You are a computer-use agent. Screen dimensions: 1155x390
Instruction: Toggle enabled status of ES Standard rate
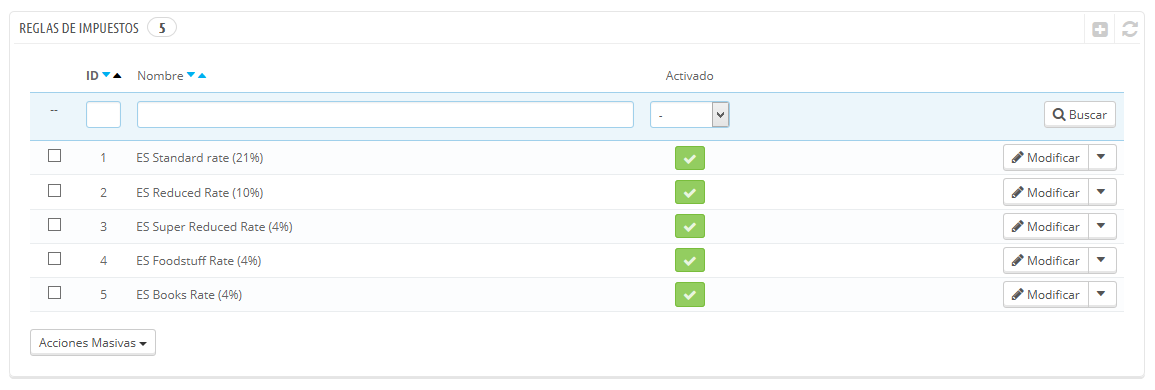point(689,158)
